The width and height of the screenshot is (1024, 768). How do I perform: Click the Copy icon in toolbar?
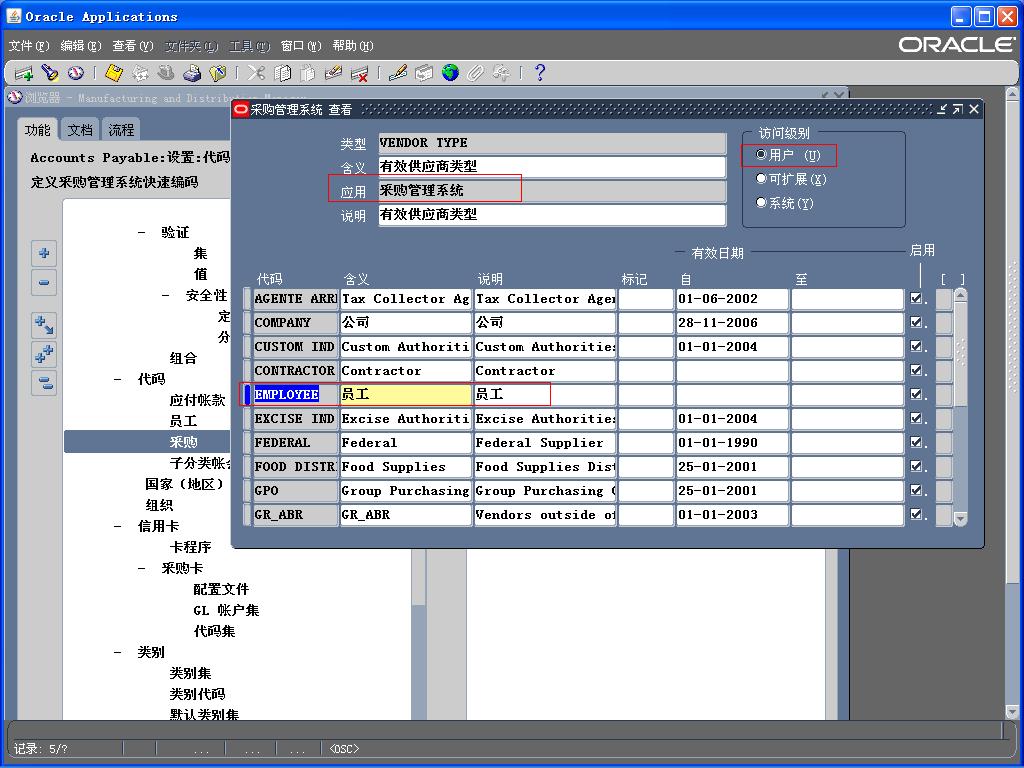click(282, 73)
